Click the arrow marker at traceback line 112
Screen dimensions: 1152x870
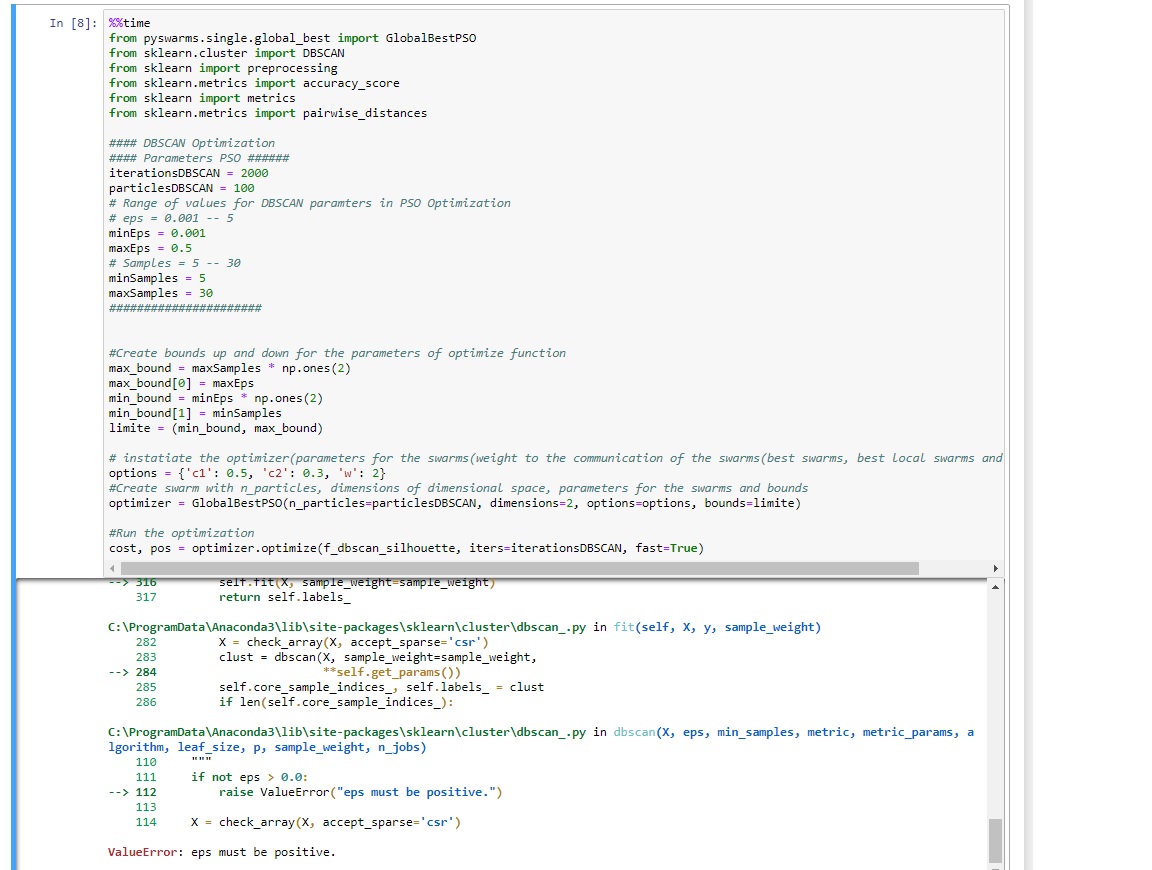(x=120, y=791)
